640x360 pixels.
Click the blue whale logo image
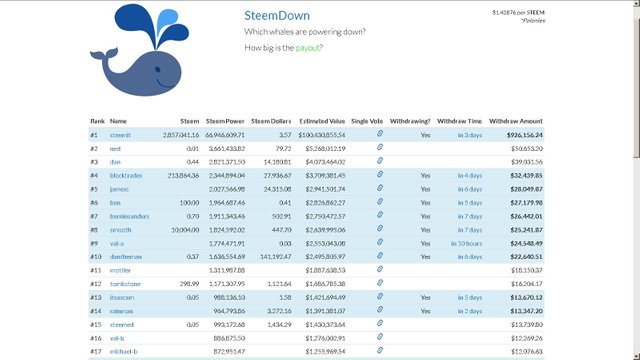(140, 50)
